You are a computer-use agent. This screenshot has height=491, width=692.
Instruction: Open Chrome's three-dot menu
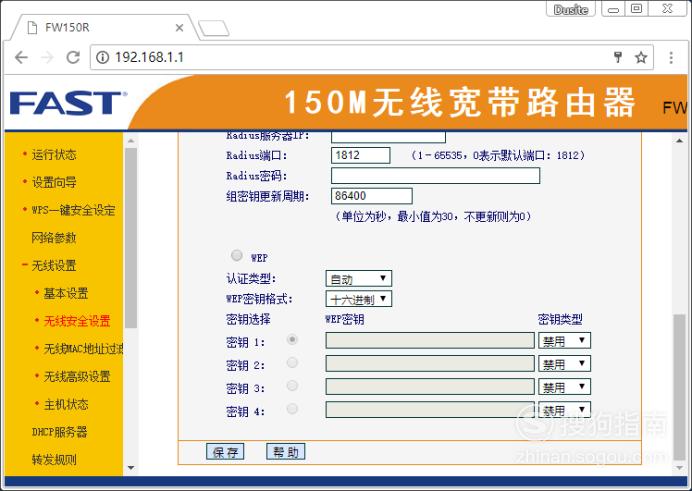(671, 57)
